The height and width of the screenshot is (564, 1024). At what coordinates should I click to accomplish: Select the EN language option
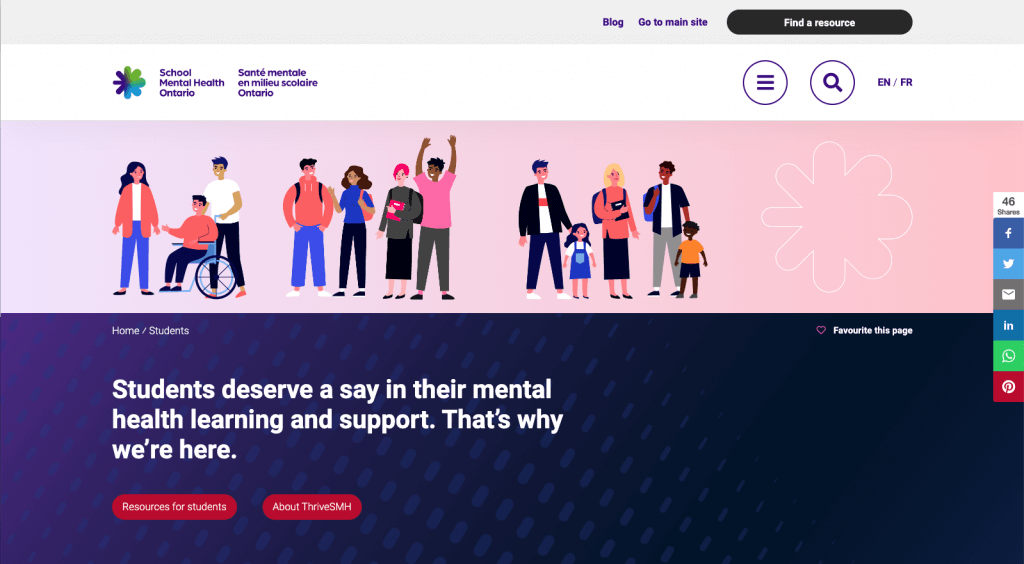click(884, 82)
